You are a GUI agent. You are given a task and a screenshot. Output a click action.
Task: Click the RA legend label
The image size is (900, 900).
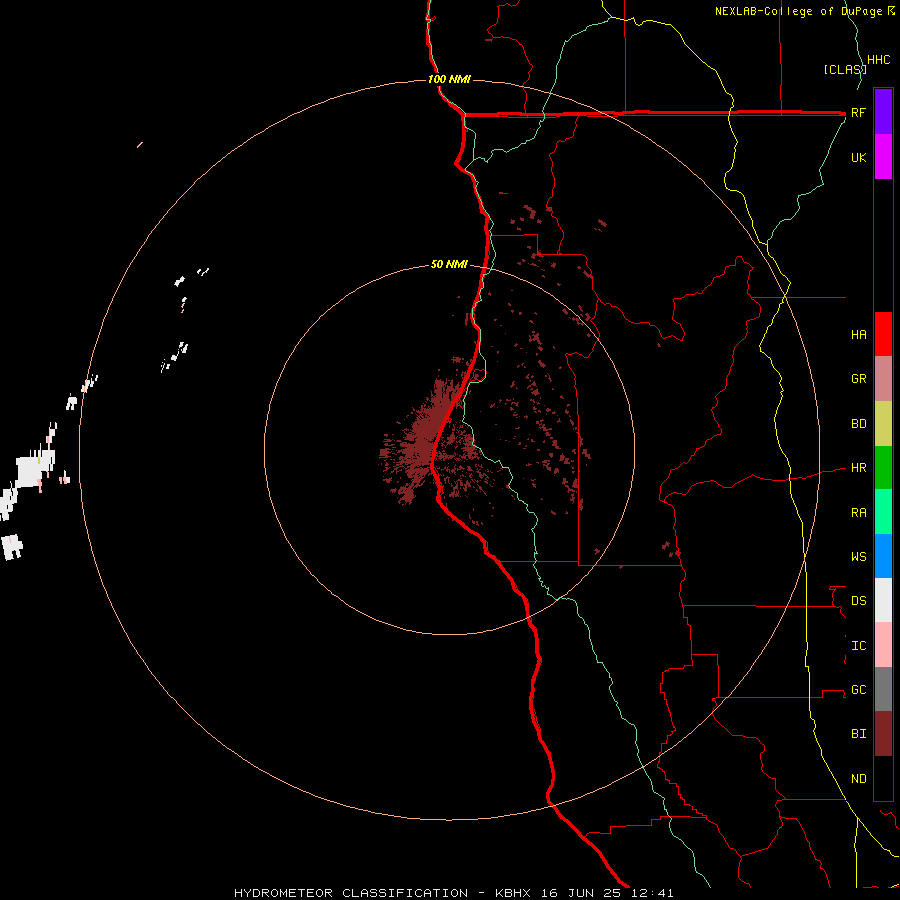point(858,513)
